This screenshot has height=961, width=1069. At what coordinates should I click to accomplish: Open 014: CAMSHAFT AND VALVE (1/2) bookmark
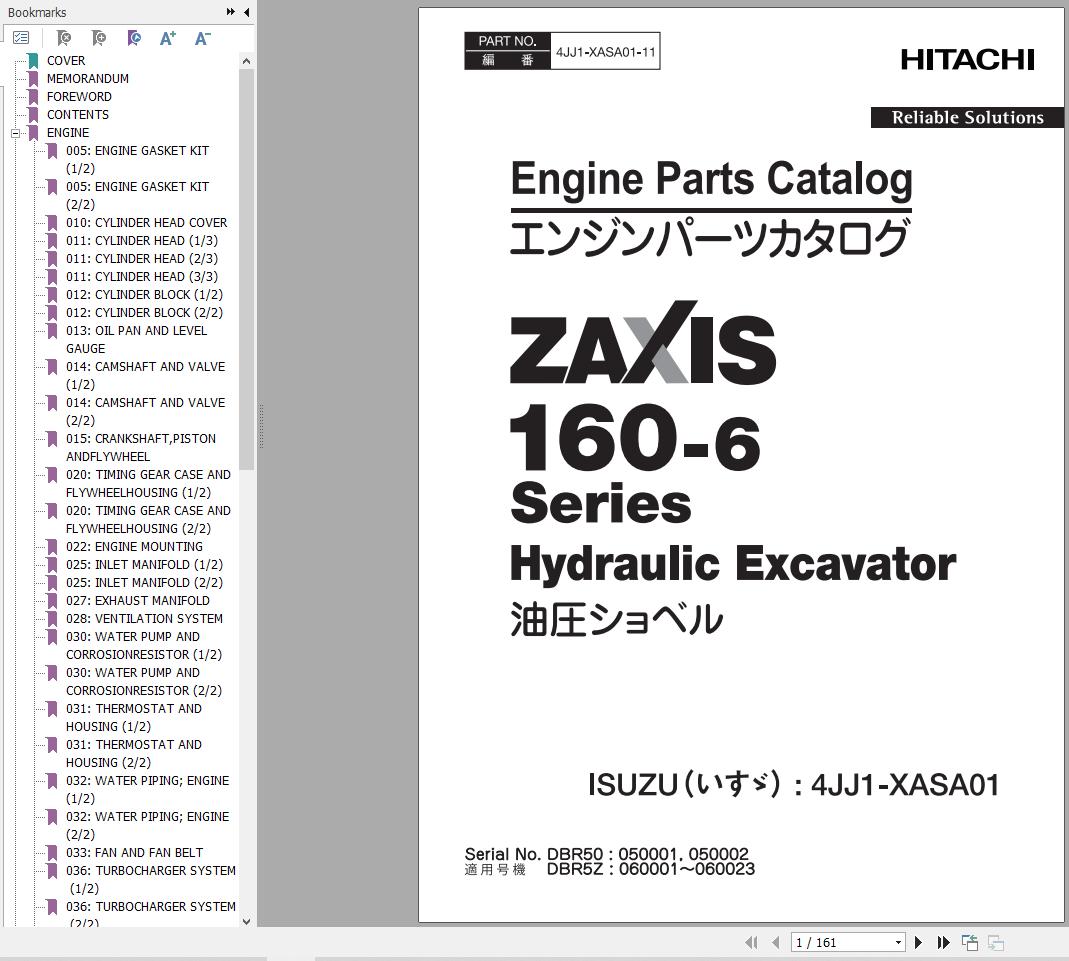click(x=145, y=376)
